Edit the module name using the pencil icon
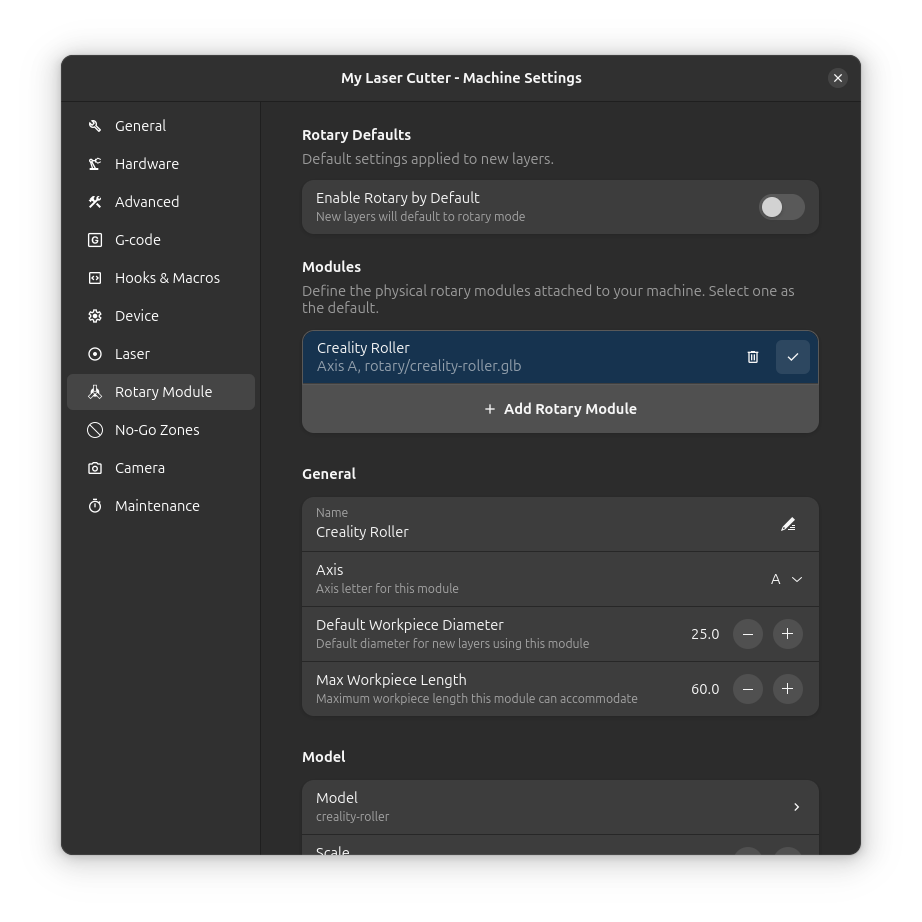 788,524
